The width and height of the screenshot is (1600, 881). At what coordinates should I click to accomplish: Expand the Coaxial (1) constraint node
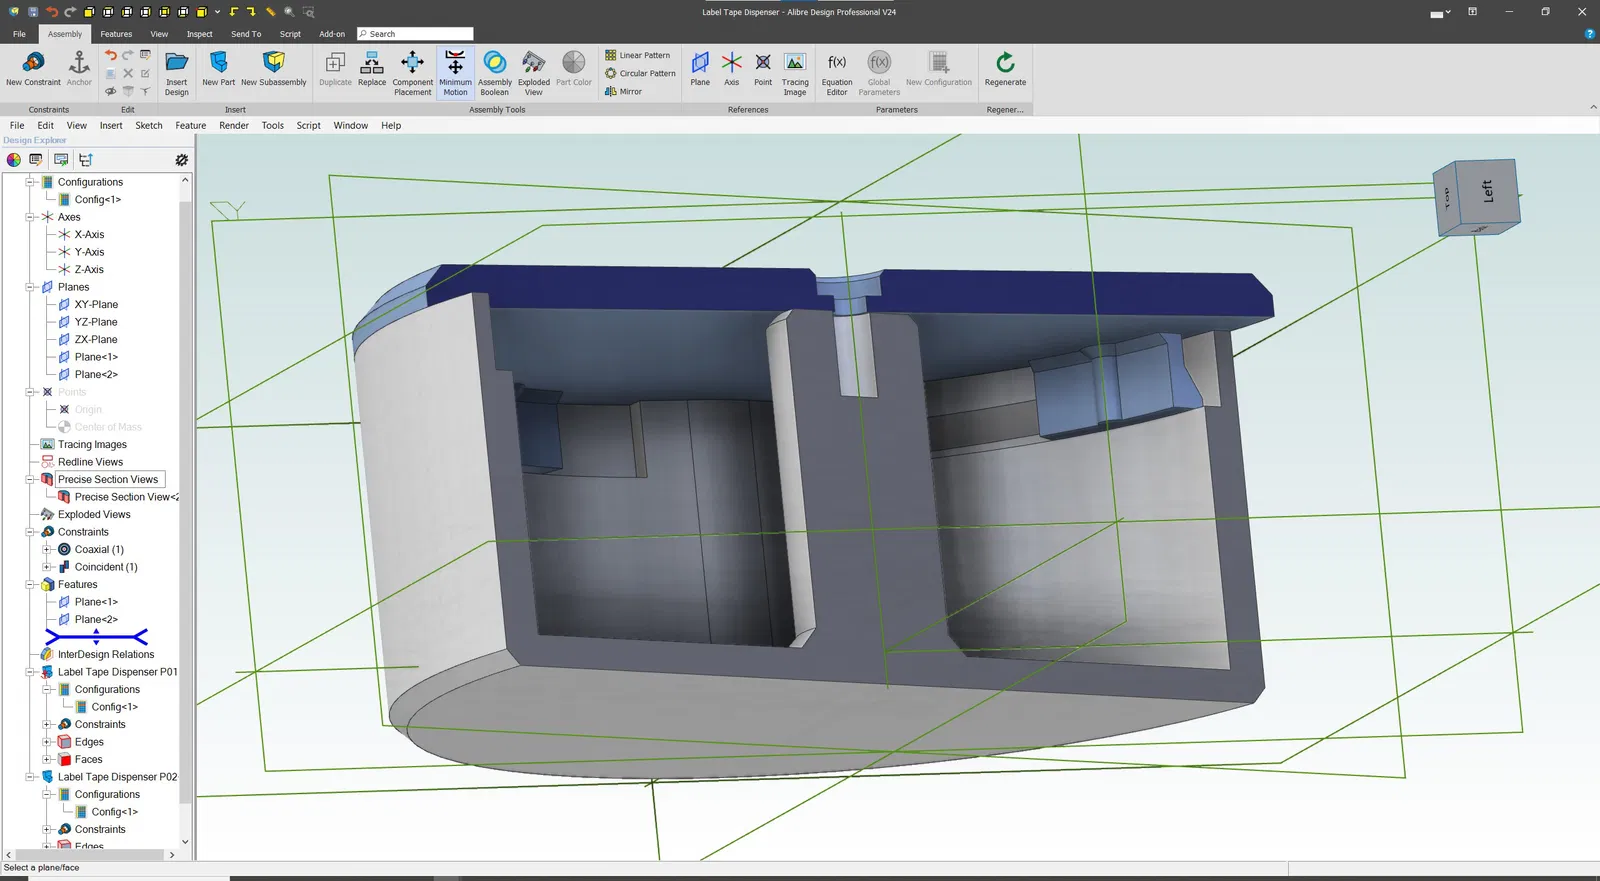(47, 550)
